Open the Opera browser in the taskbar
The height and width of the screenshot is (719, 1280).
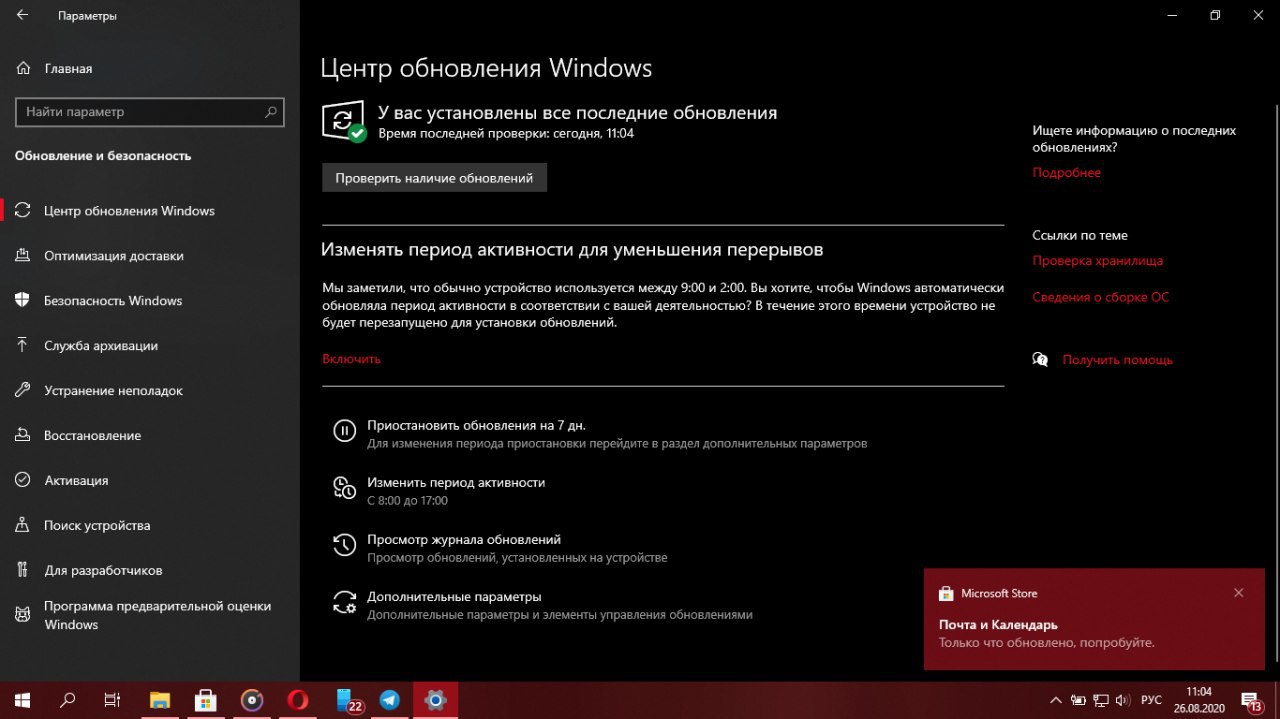tap(297, 700)
